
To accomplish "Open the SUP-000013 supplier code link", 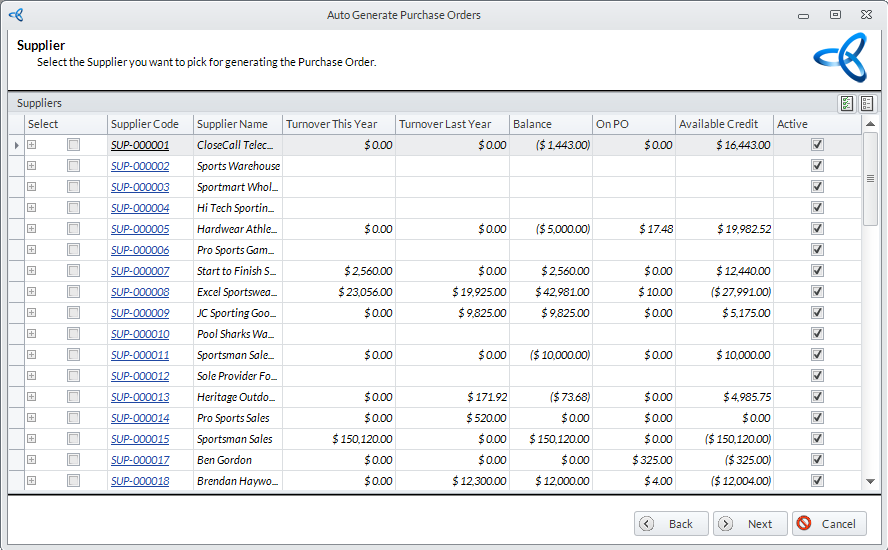I will (140, 397).
